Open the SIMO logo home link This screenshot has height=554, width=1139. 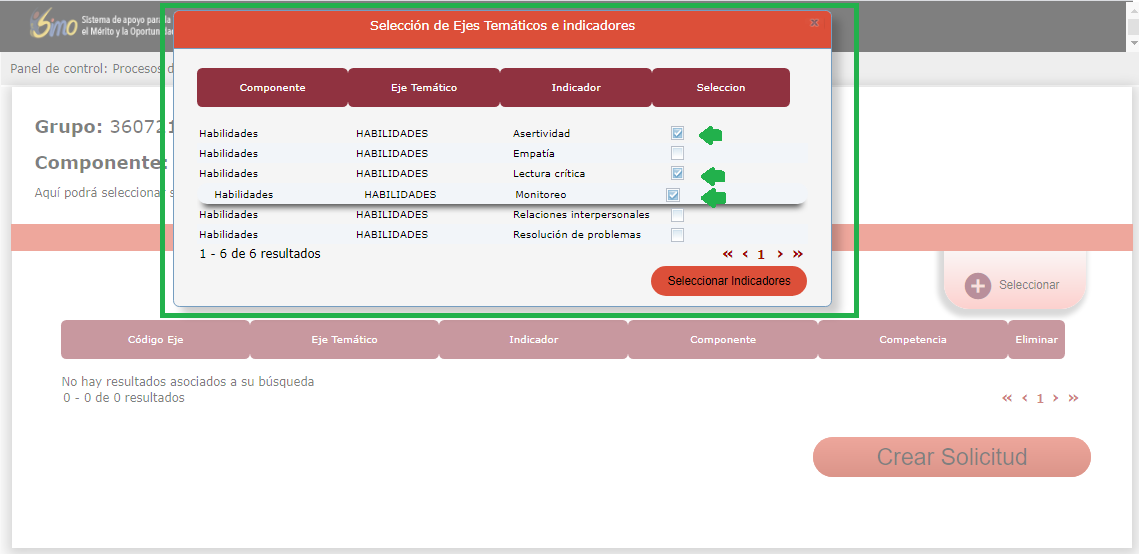tap(53, 24)
